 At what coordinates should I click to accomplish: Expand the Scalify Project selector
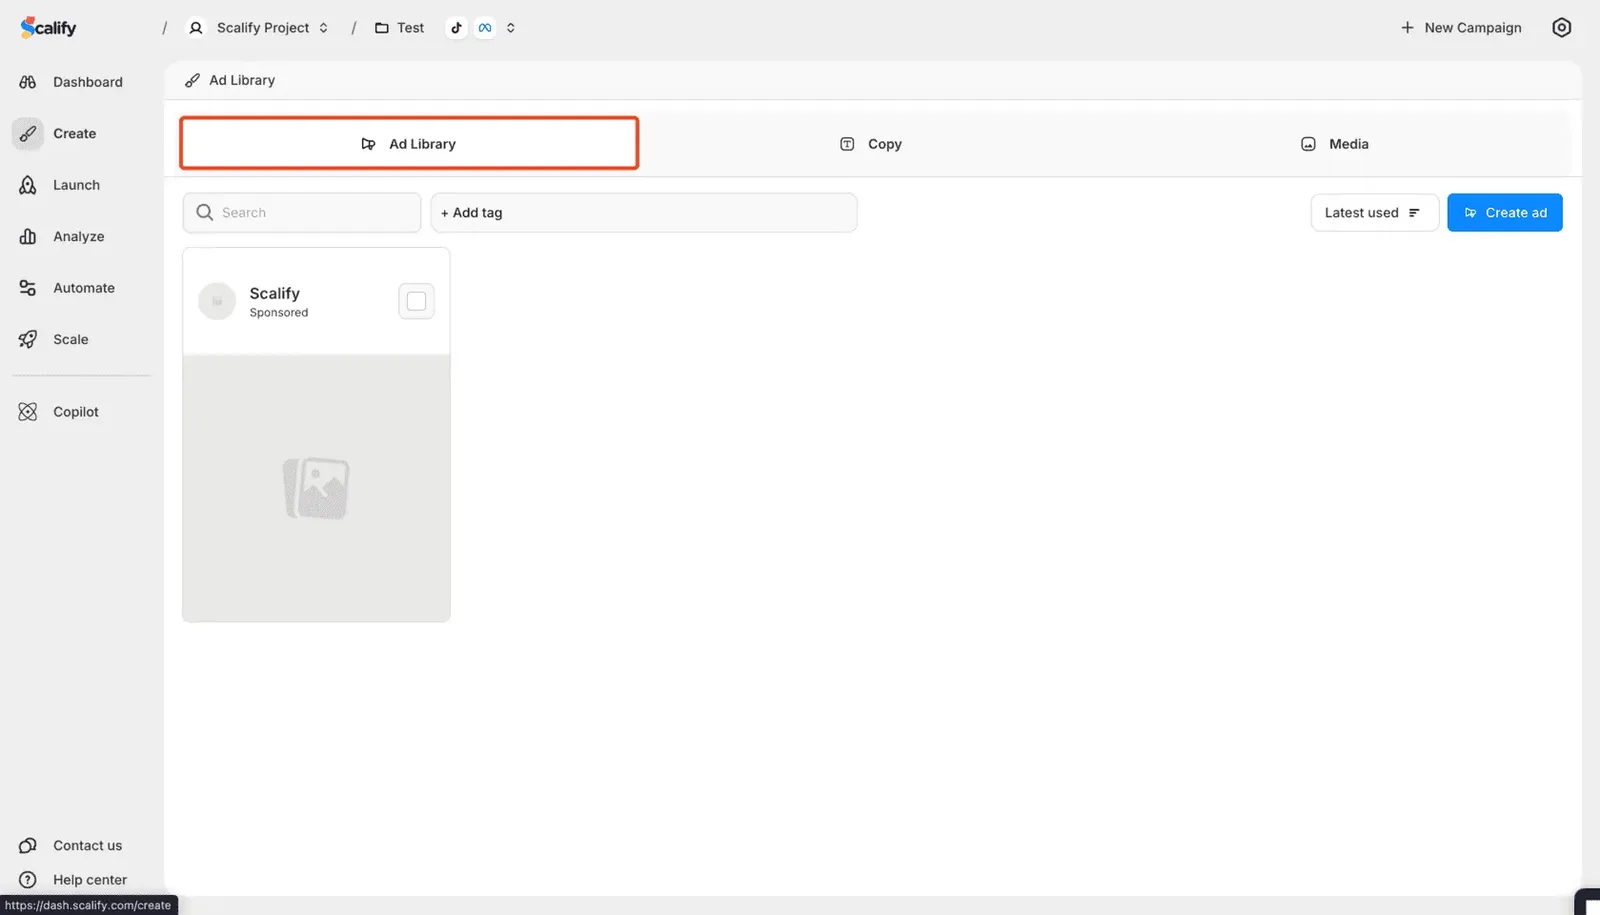tap(262, 27)
